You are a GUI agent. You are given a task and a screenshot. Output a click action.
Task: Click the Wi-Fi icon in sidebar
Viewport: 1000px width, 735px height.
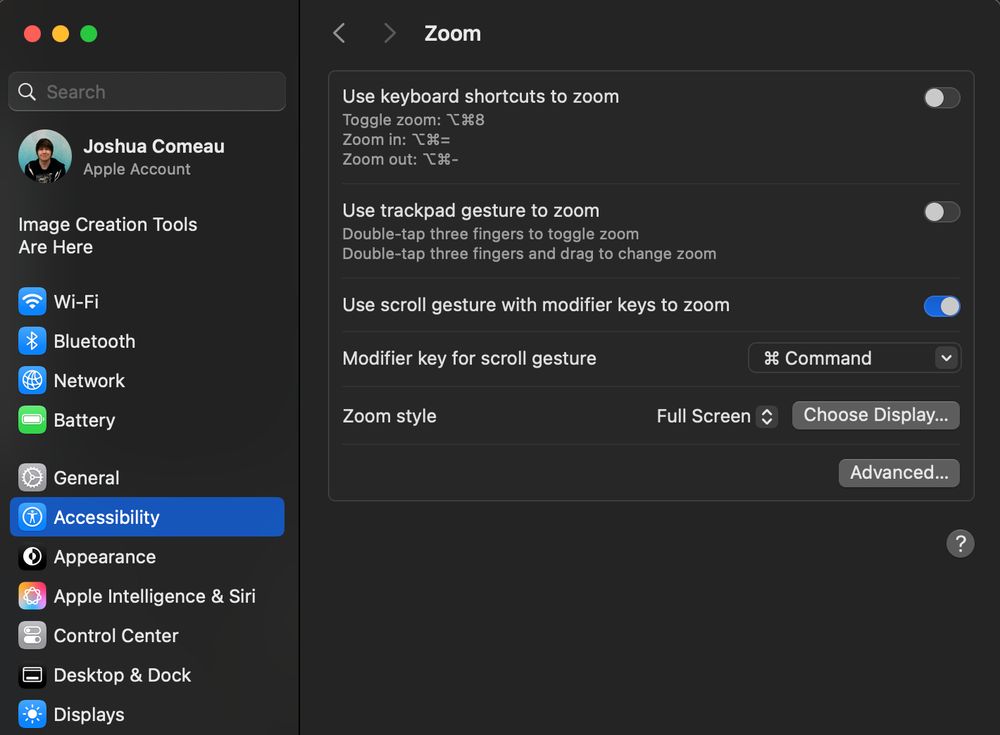[32, 302]
